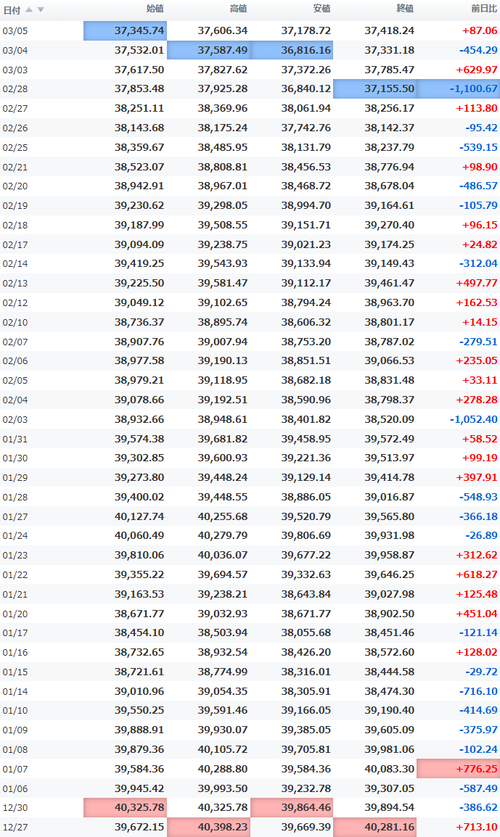This screenshot has height=837, width=500.
Task: Select highlighted change value +776.25
Action: point(458,769)
